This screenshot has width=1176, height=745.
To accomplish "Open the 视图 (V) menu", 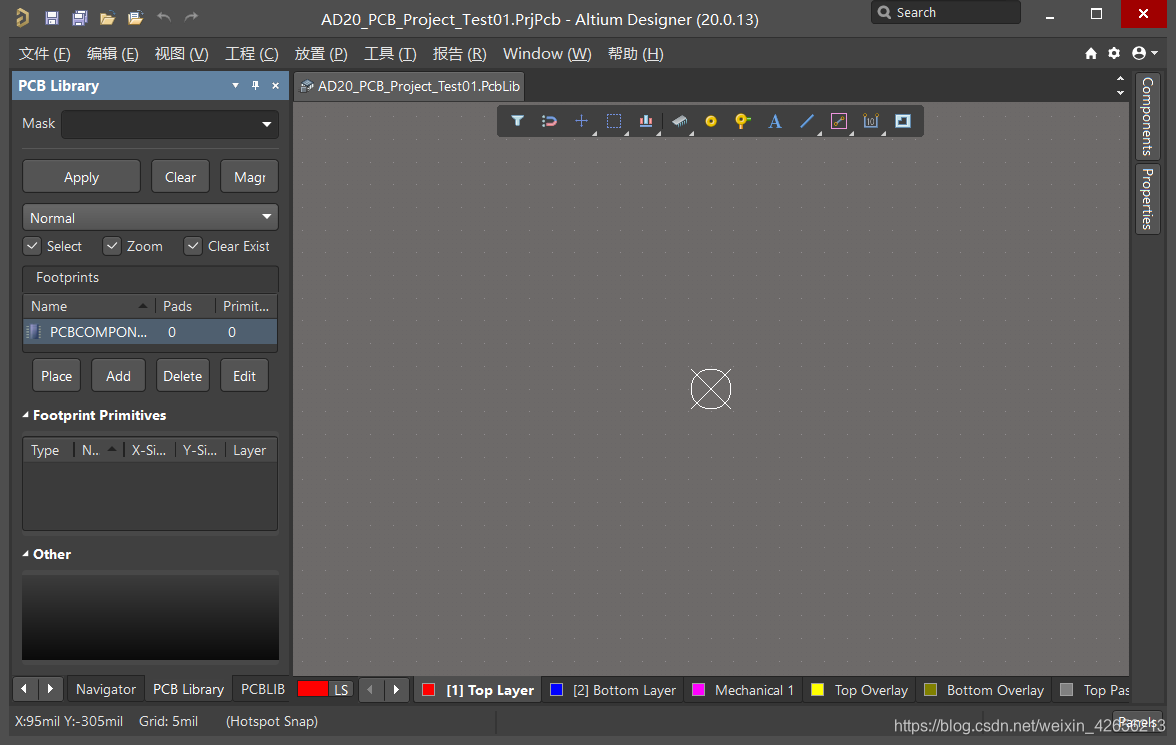I will 182,54.
